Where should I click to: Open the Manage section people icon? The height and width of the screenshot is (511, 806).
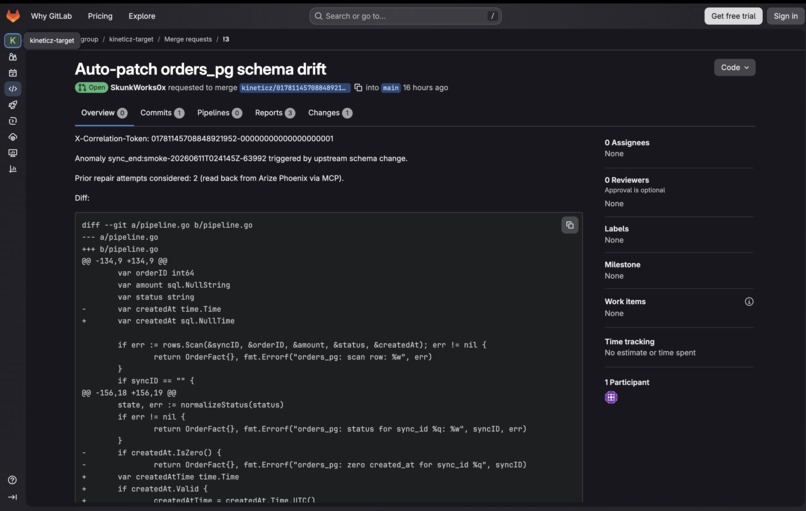tap(13, 57)
